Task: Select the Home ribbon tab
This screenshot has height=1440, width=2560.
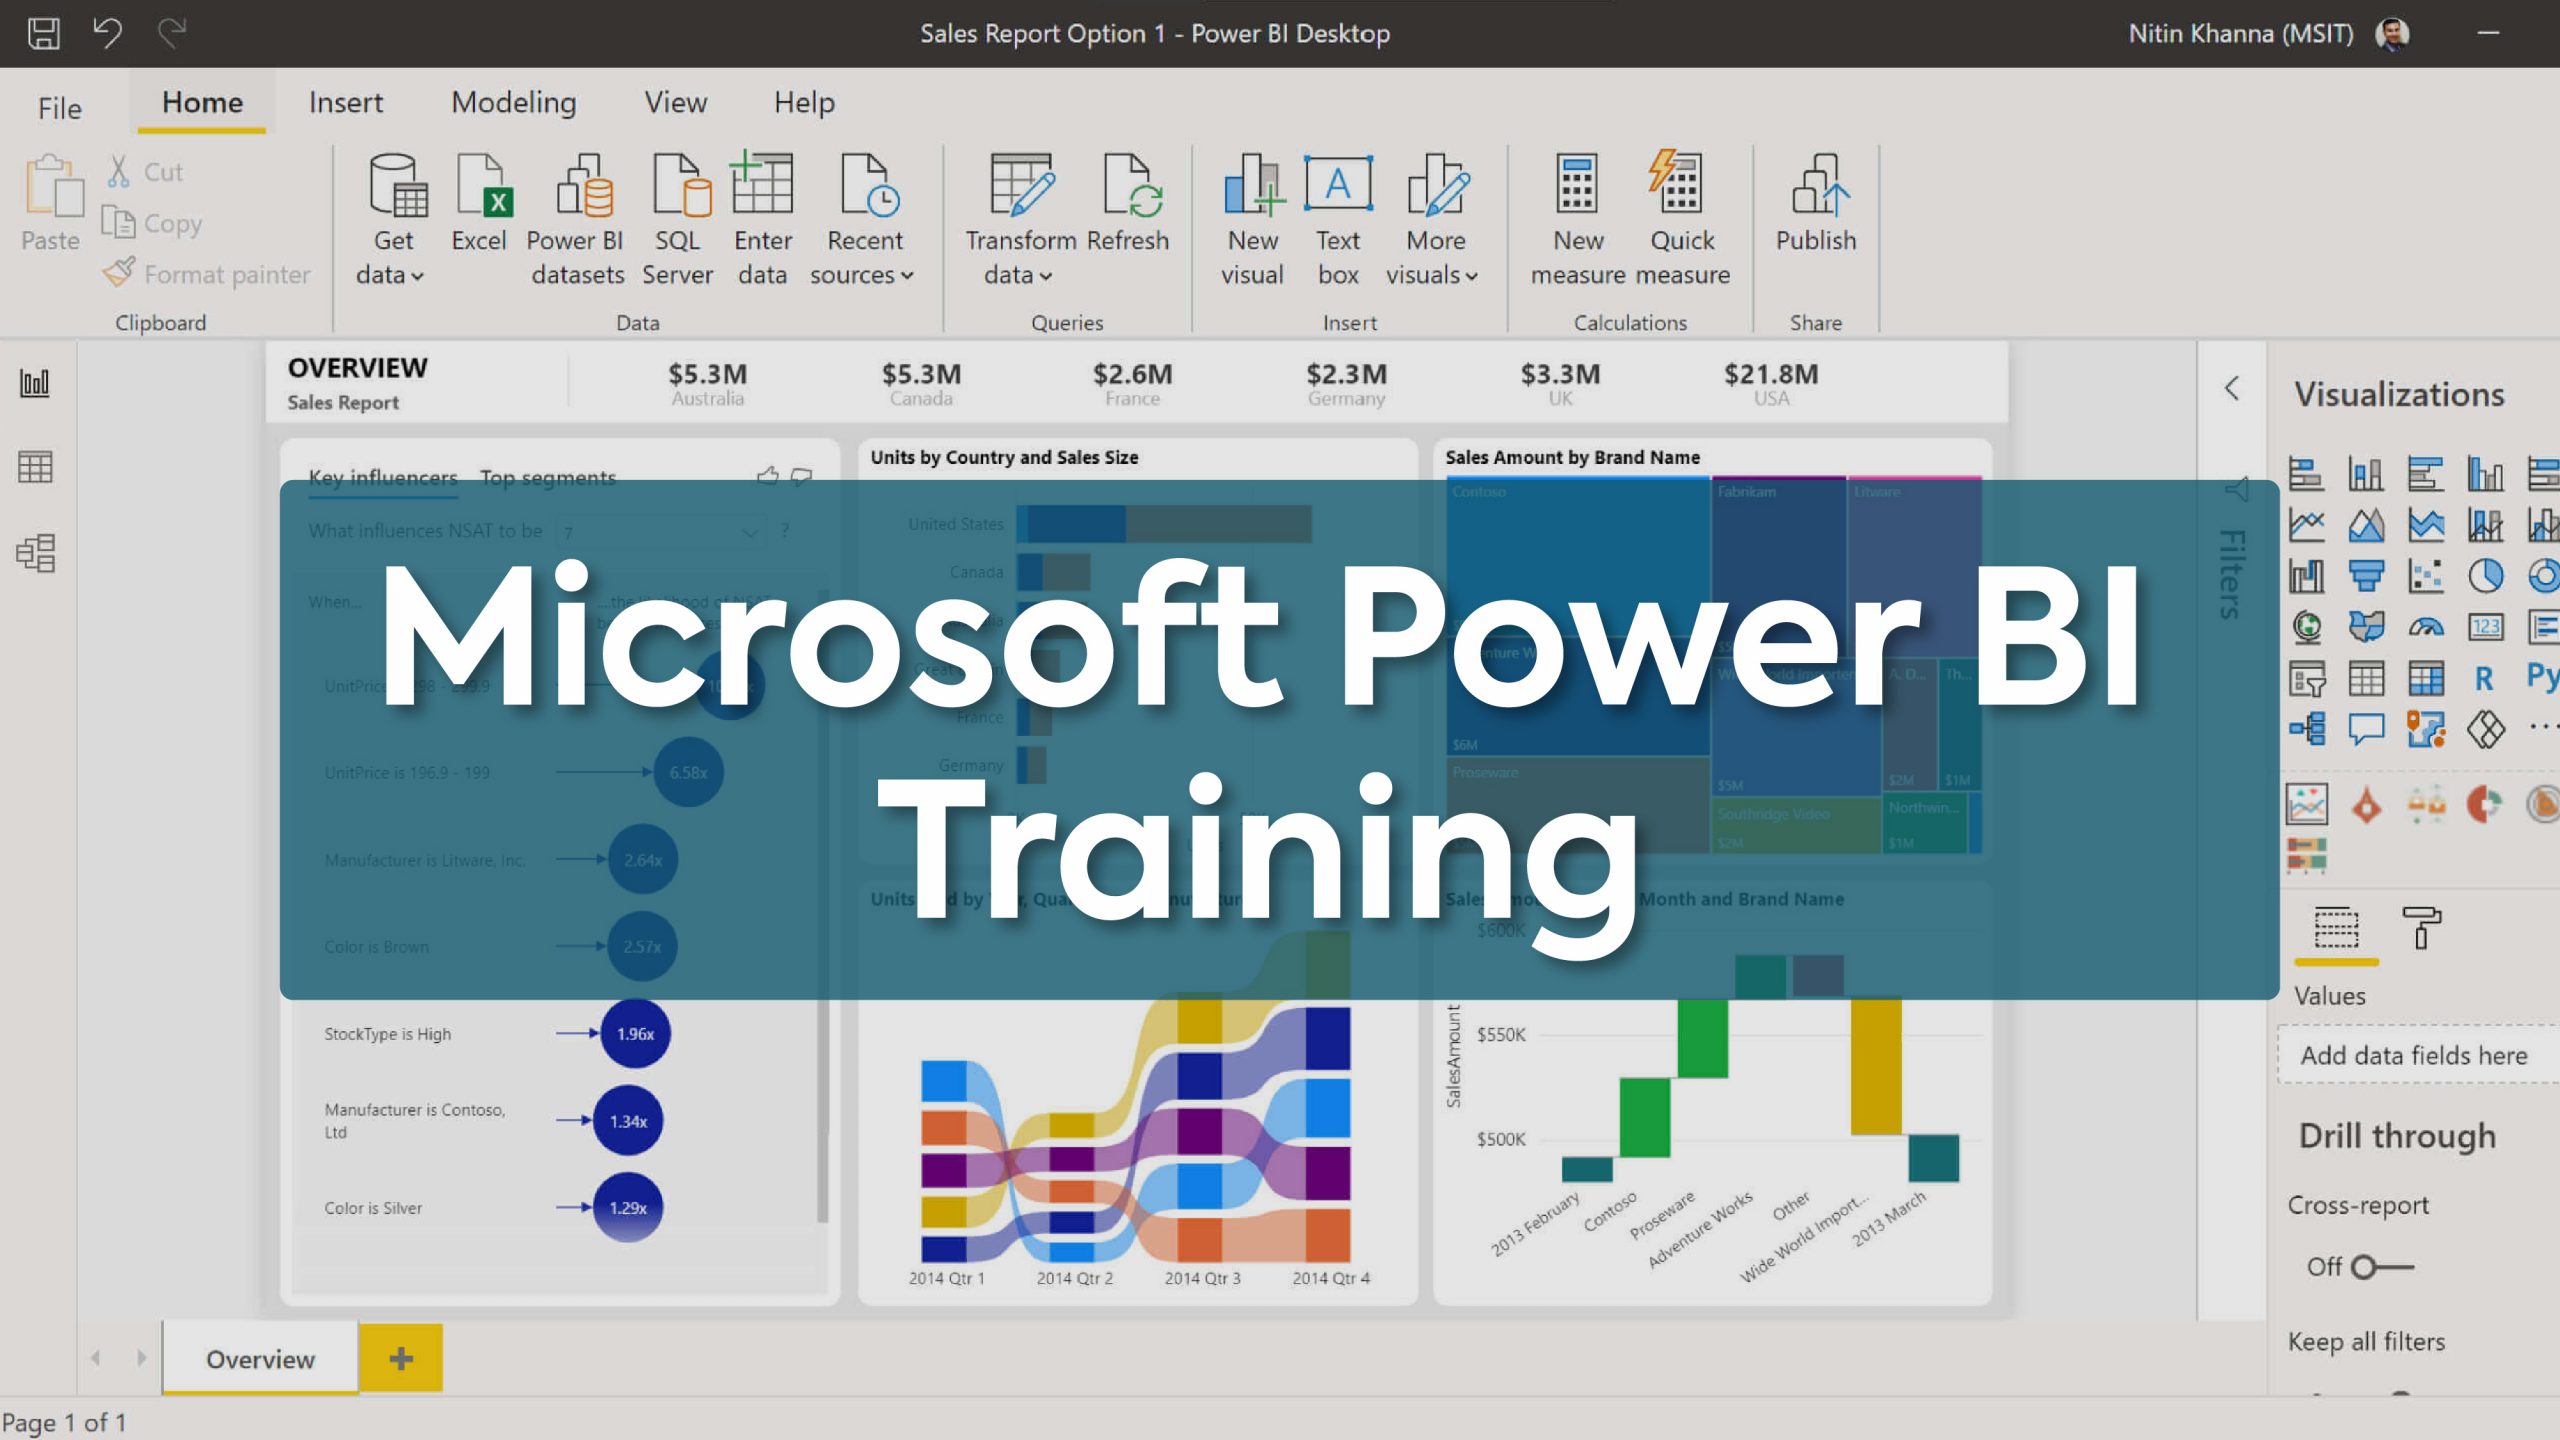Action: click(x=202, y=102)
